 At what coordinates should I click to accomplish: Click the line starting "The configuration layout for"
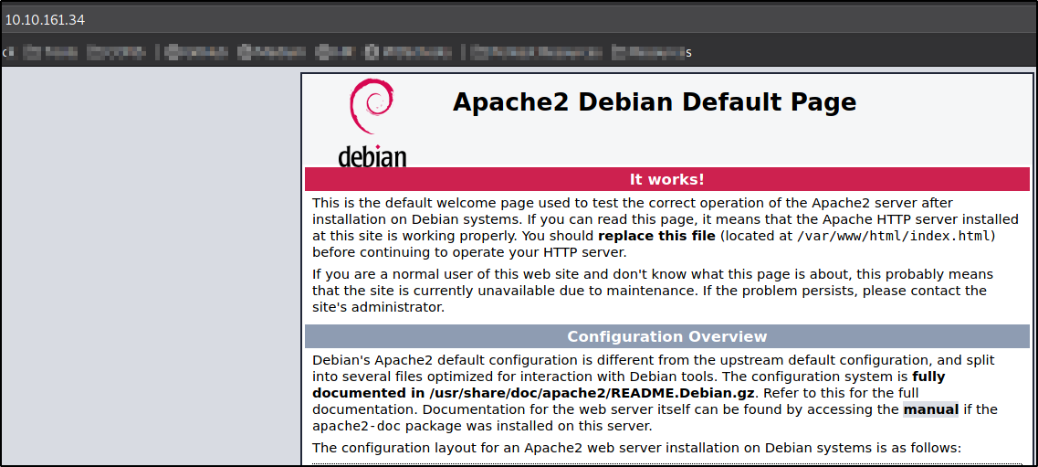tap(636, 448)
